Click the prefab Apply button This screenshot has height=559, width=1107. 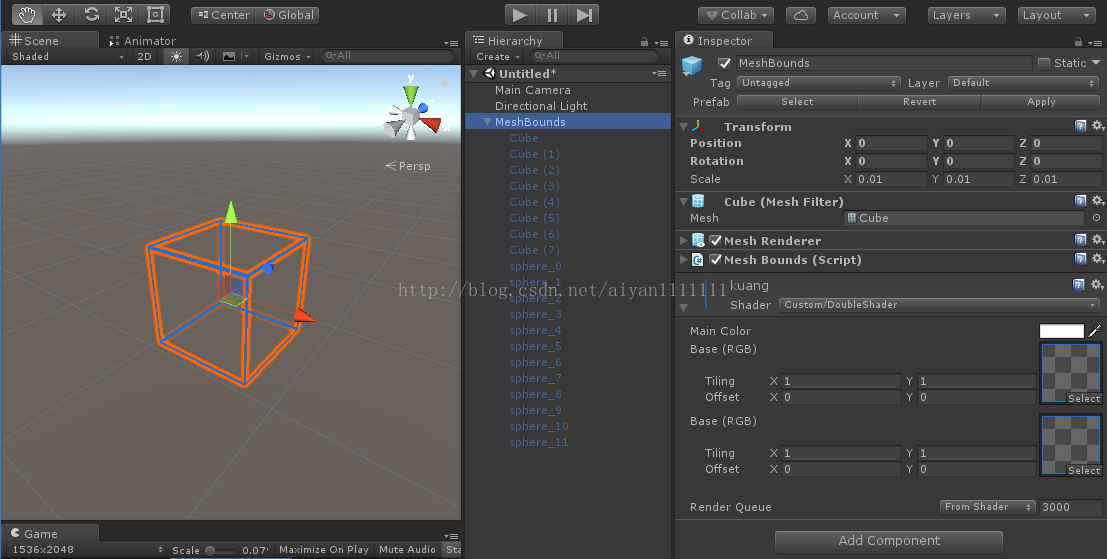[1041, 102]
